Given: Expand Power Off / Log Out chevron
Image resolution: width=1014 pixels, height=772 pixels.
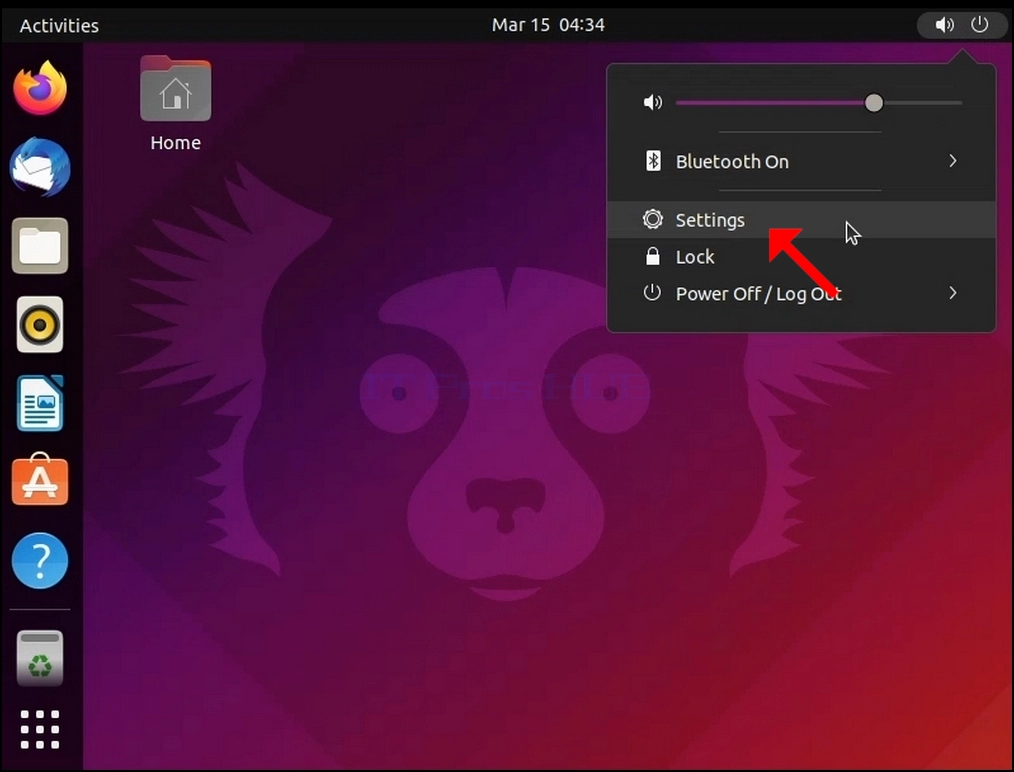Looking at the screenshot, I should (953, 293).
